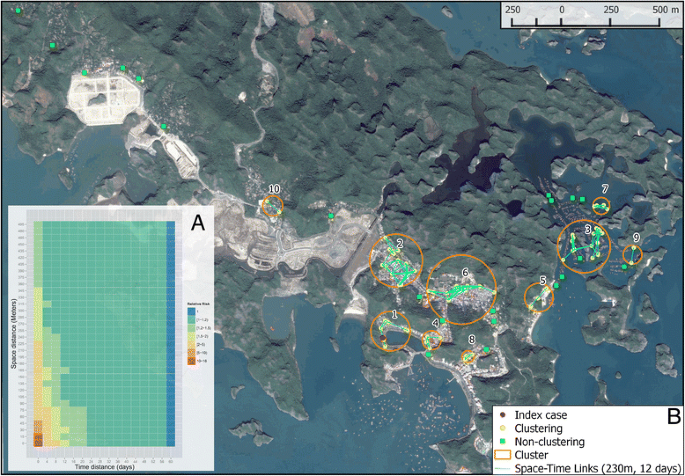Click the Space-Time Links legend line symbol
The width and height of the screenshot is (685, 476).
click(x=502, y=468)
